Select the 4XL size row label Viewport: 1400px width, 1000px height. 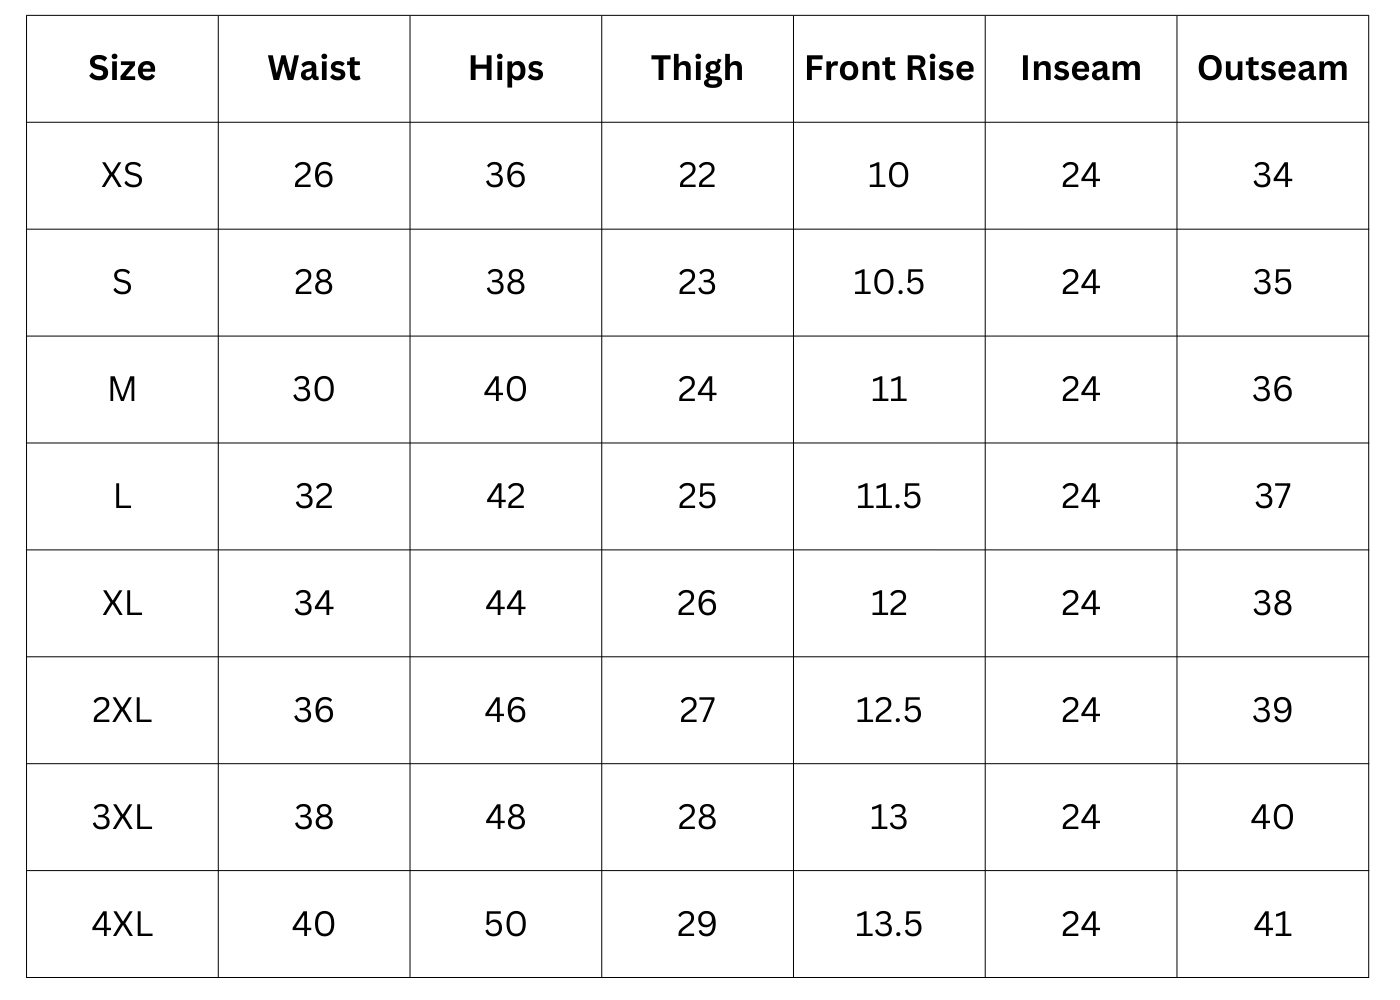point(122,924)
